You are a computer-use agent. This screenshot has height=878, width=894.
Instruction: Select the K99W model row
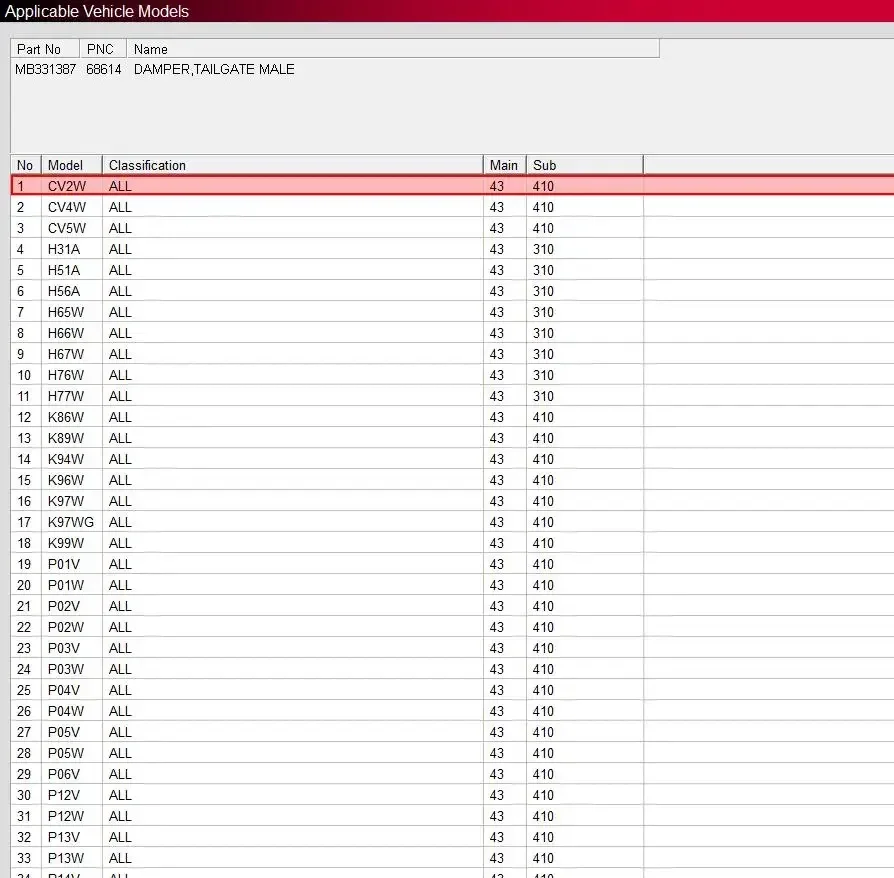pos(453,543)
